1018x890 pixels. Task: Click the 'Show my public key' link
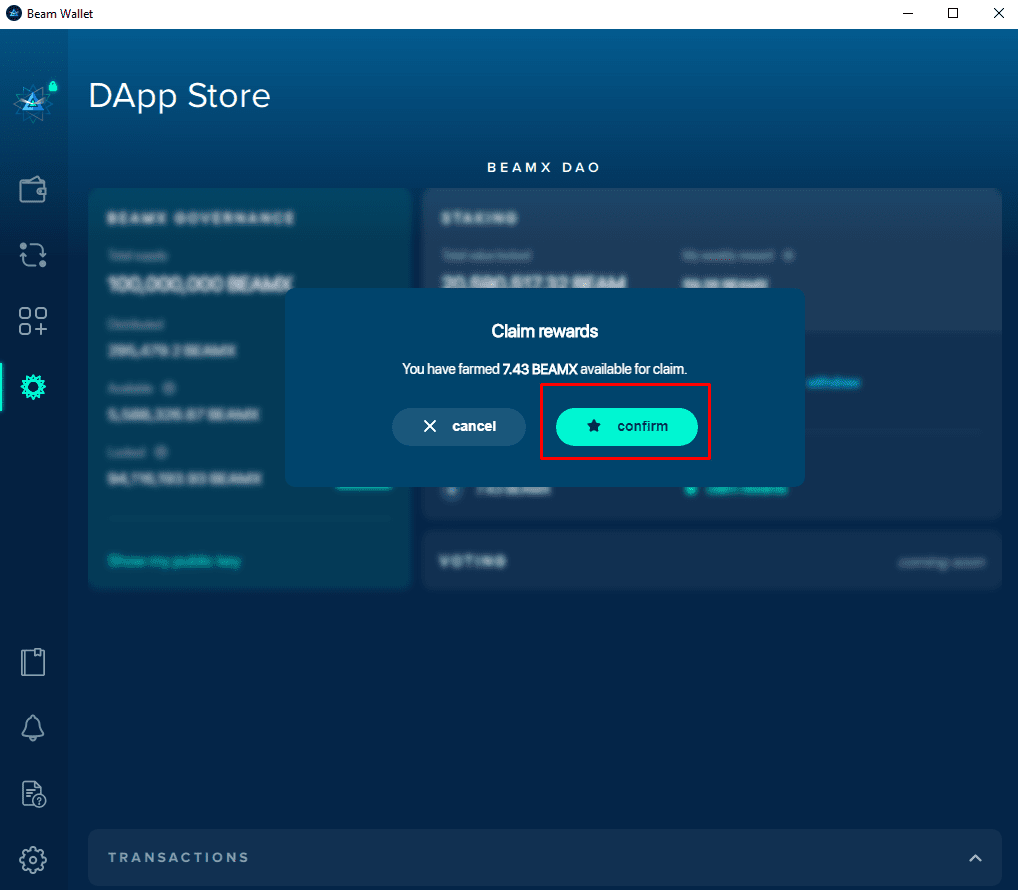pyautogui.click(x=174, y=561)
